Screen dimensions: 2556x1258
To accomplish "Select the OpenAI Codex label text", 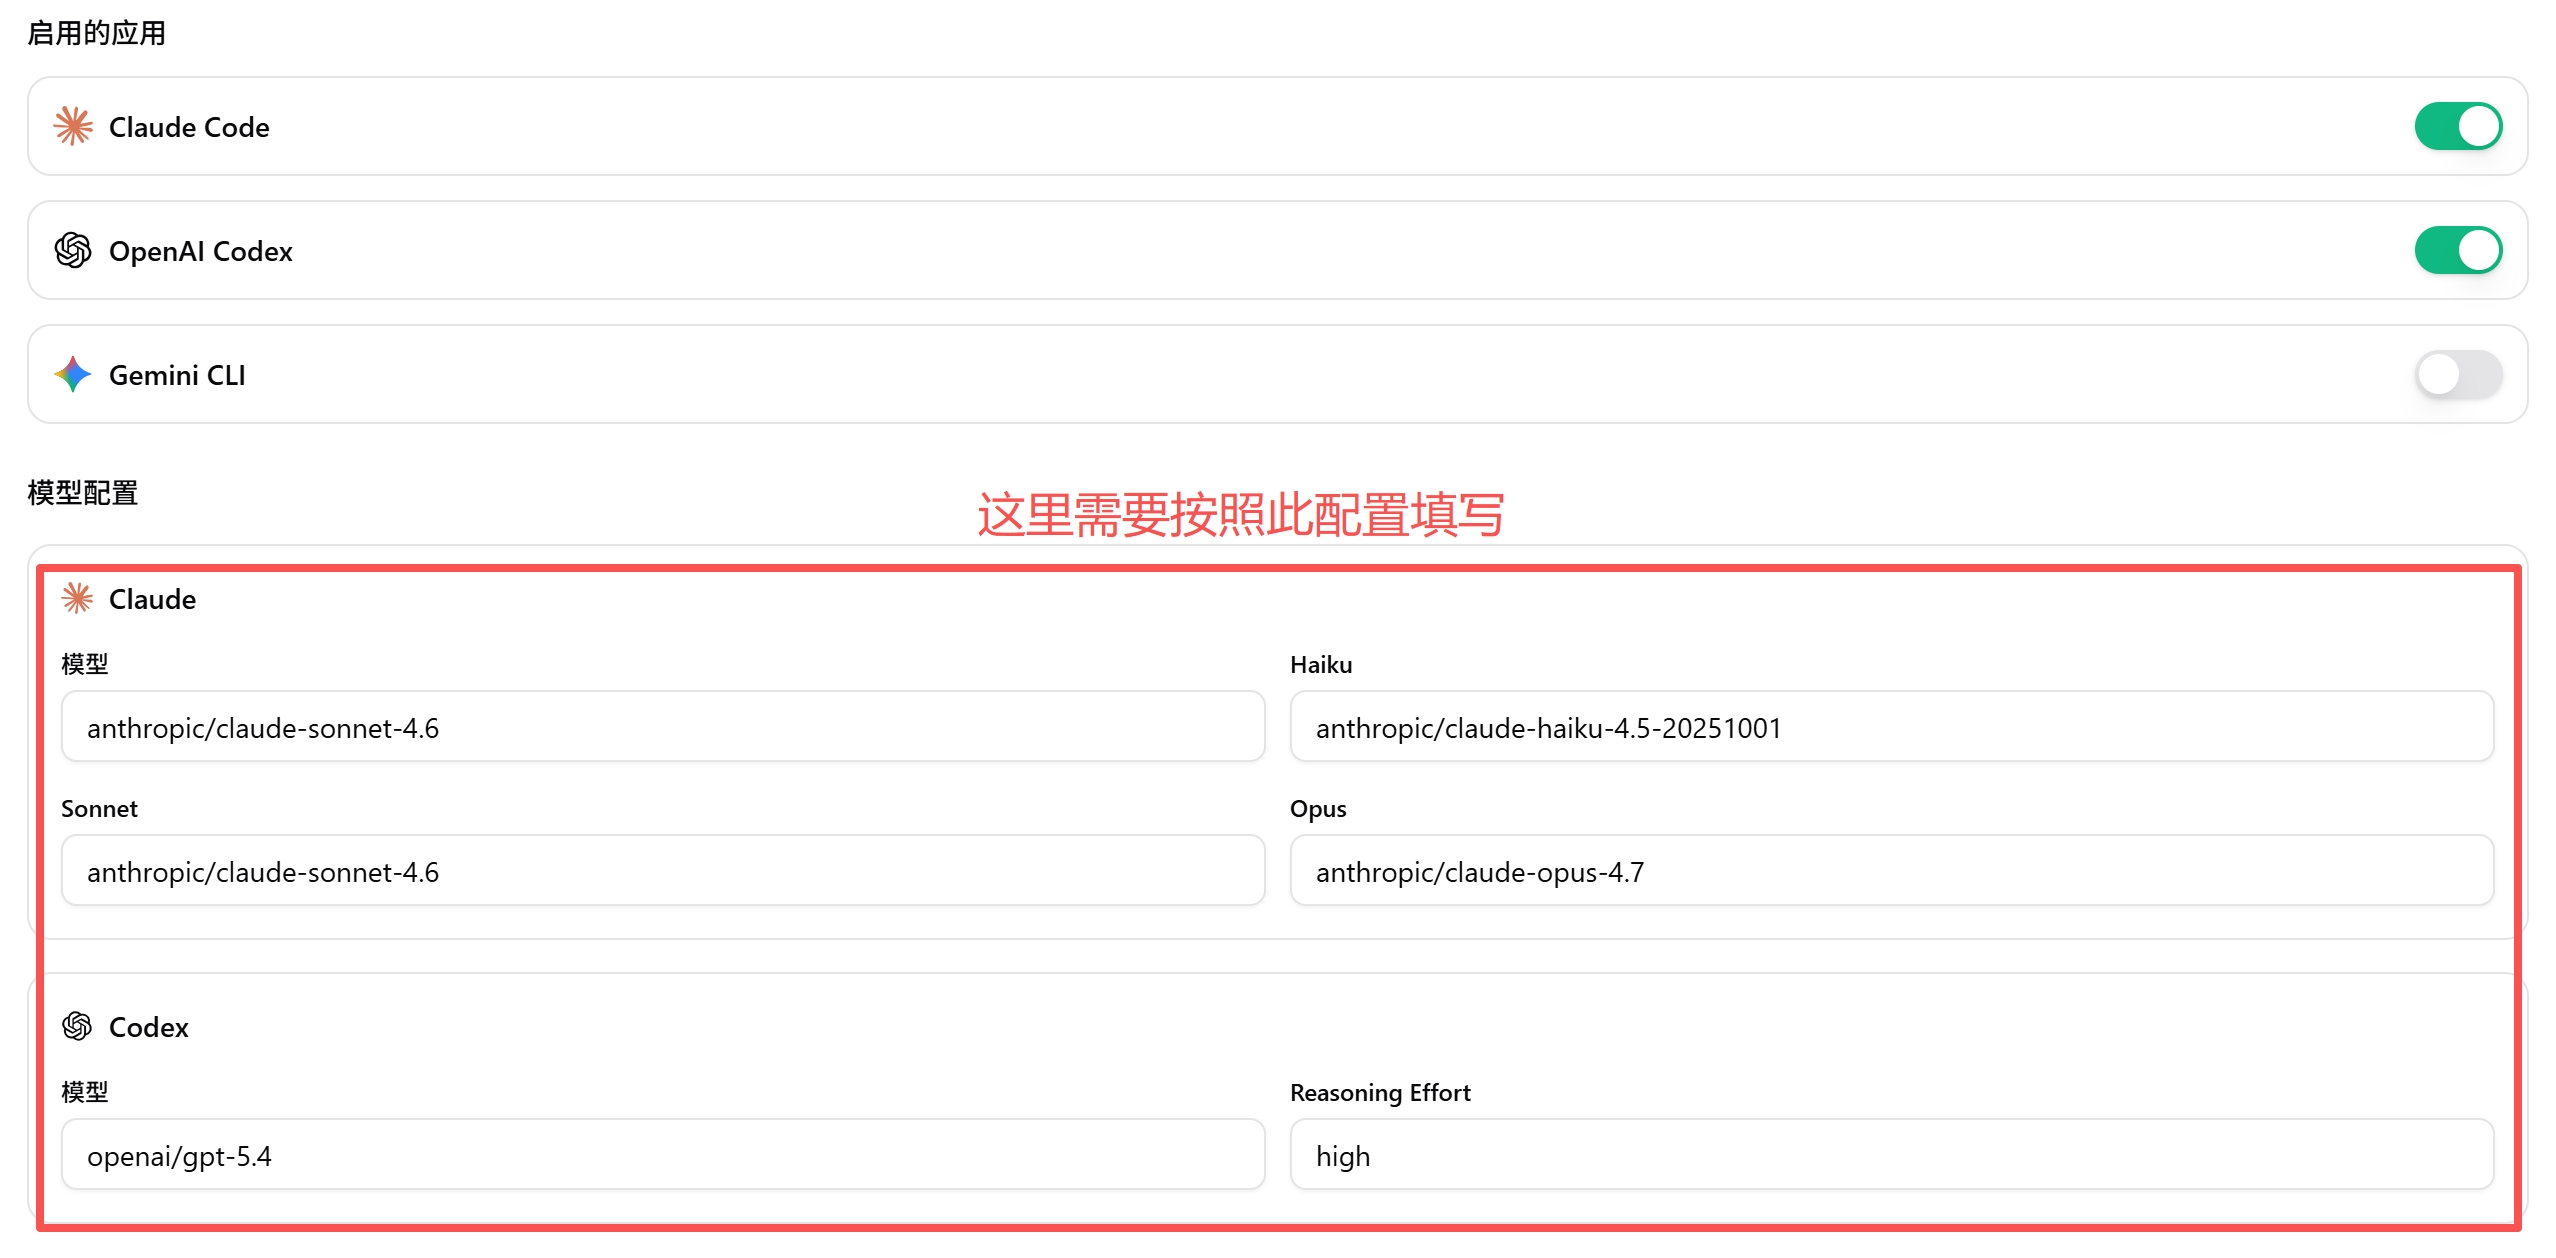I will (x=200, y=251).
